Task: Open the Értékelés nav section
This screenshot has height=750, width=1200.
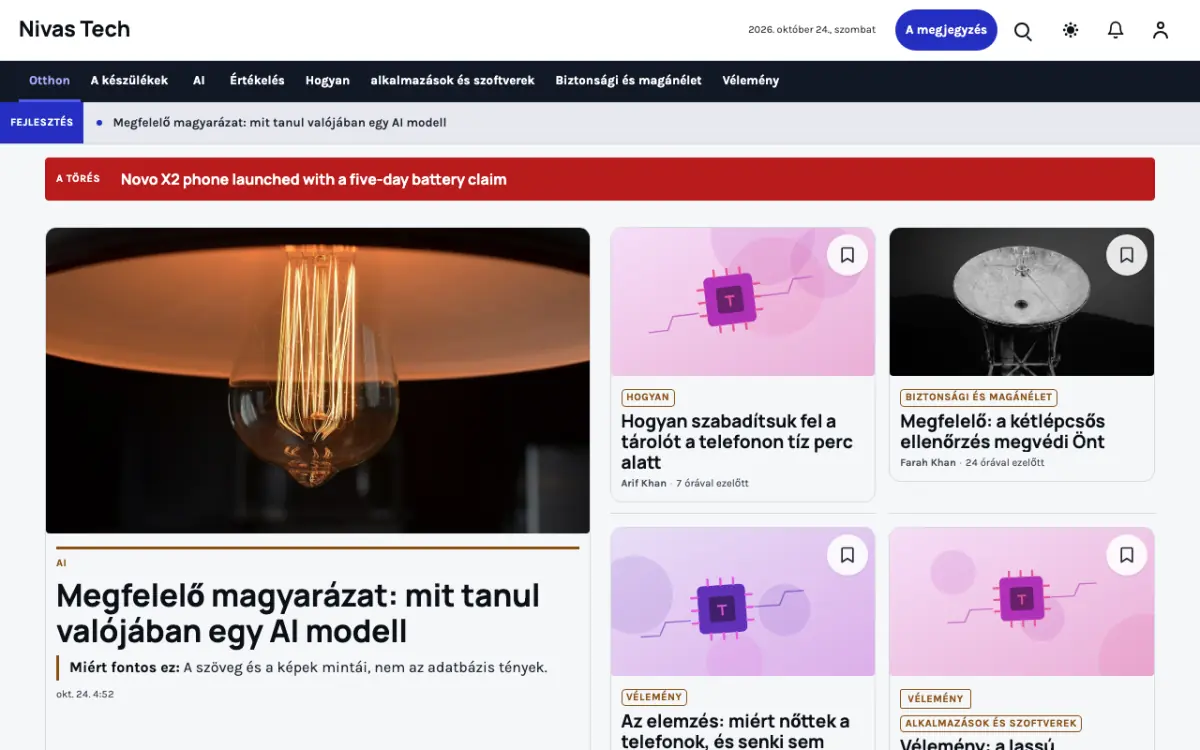Action: [x=257, y=80]
